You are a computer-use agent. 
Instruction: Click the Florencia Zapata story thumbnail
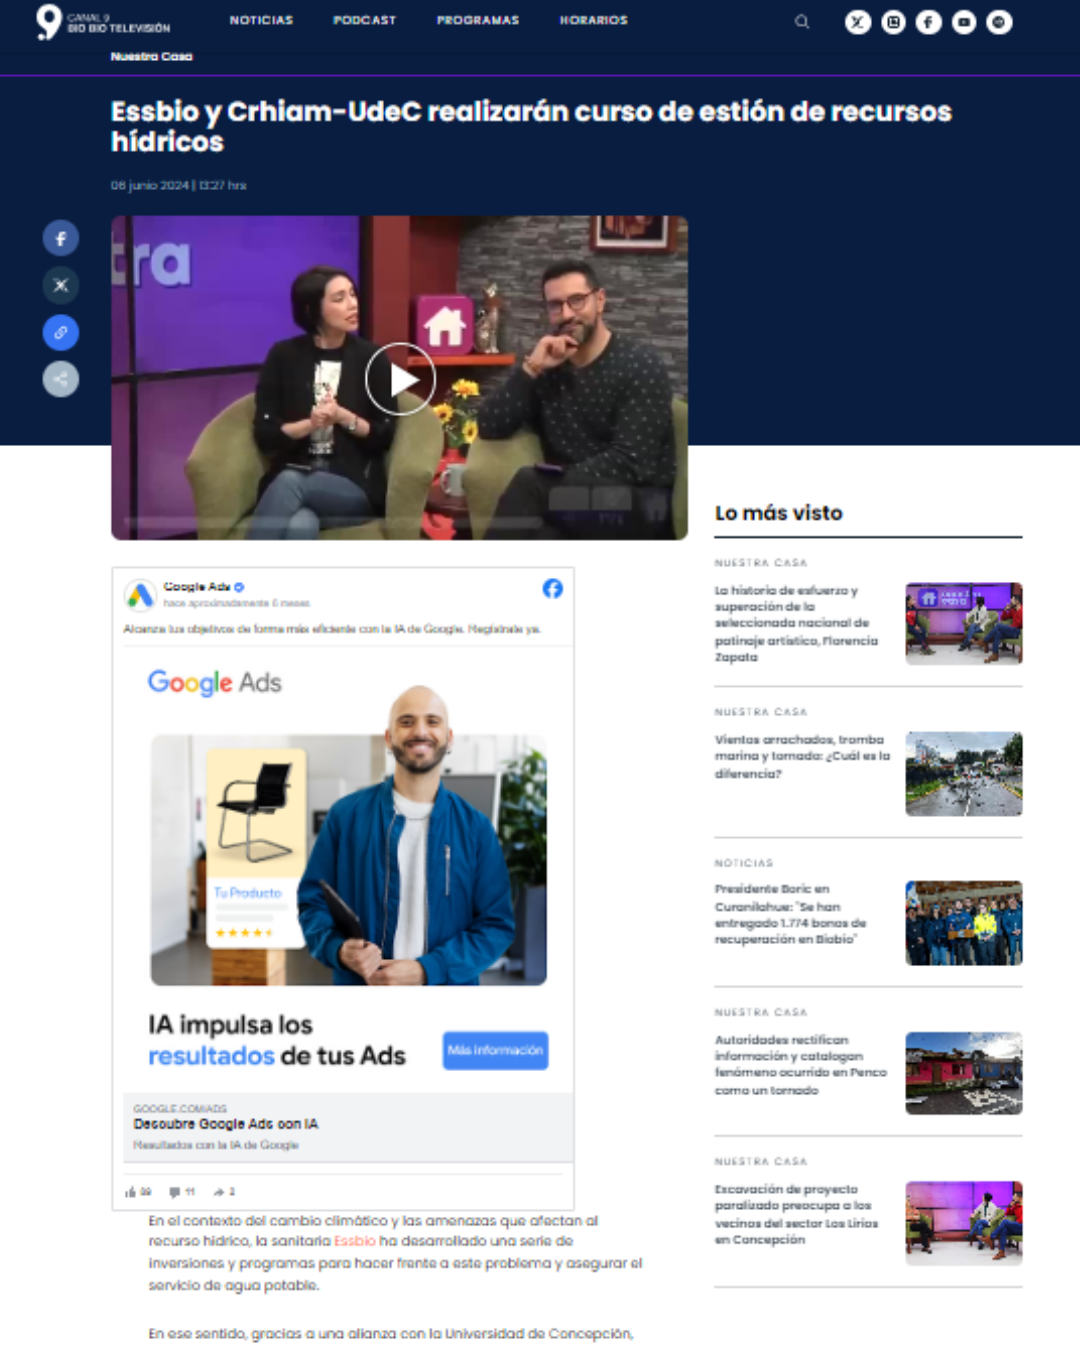964,624
